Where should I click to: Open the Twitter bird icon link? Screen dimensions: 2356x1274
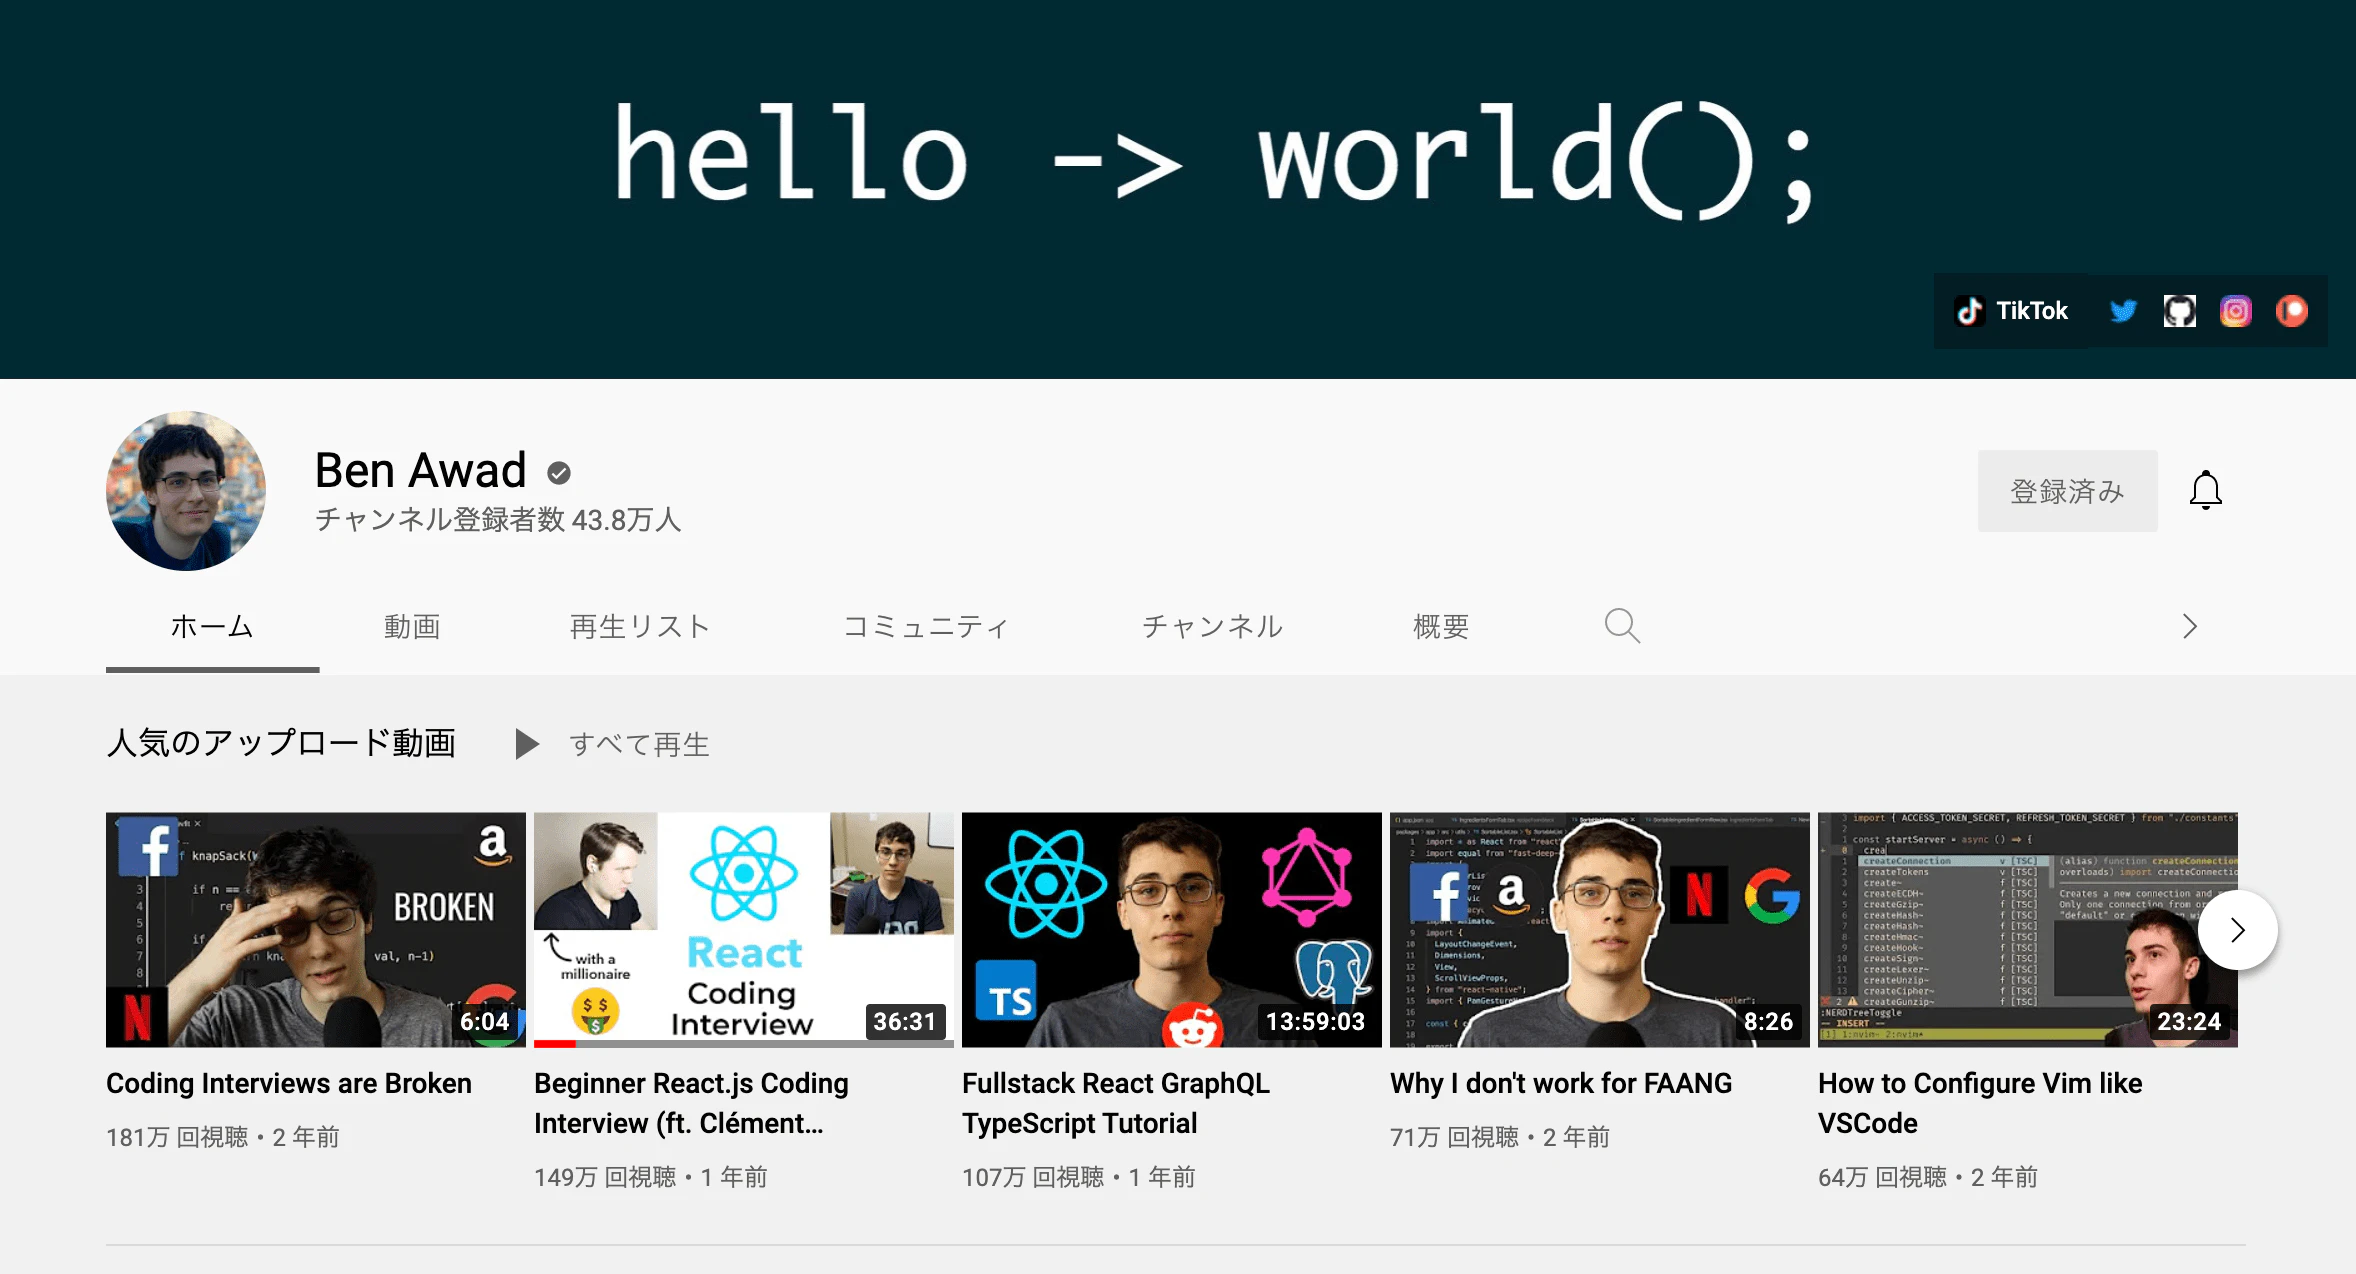(2123, 311)
